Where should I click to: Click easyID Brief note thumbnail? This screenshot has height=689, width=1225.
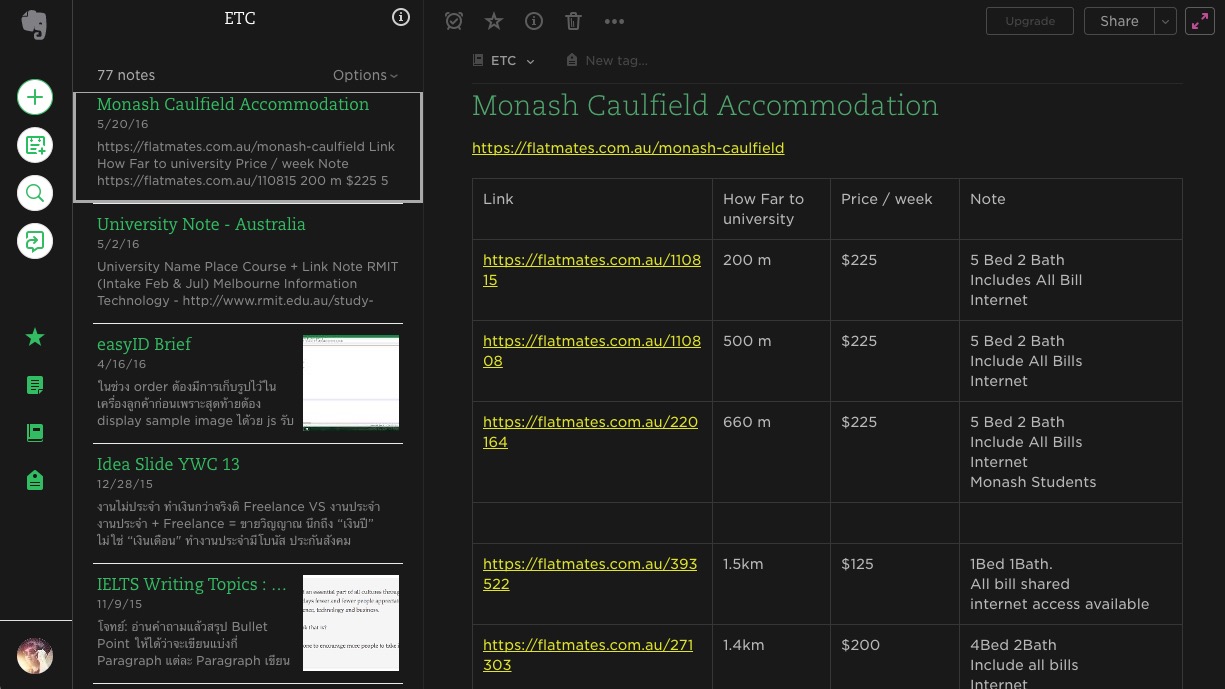point(351,383)
